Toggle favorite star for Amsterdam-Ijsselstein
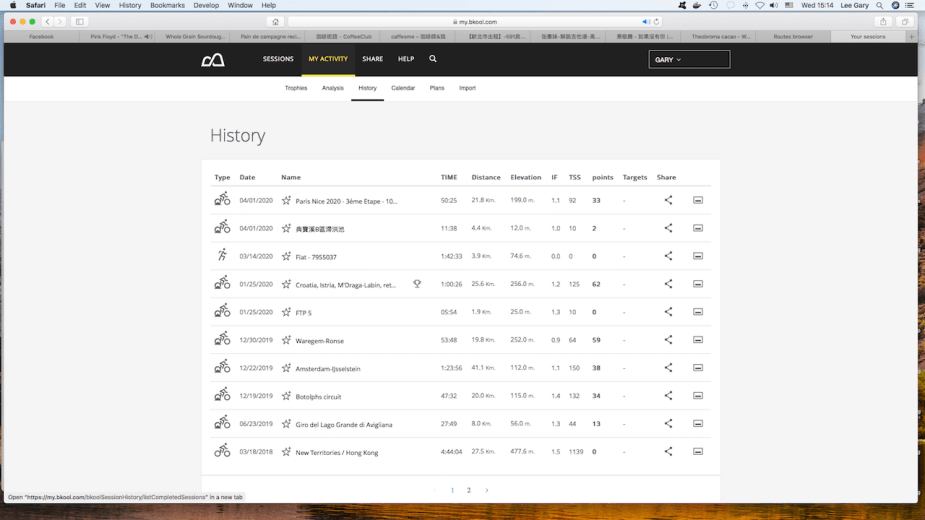This screenshot has width=925, height=520. pyautogui.click(x=286, y=368)
